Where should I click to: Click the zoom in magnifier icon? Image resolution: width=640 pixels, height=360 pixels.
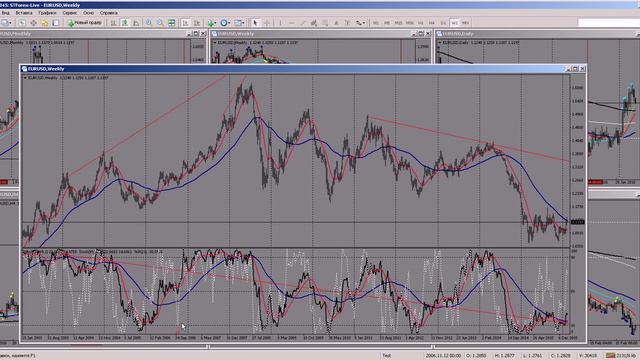149,23
